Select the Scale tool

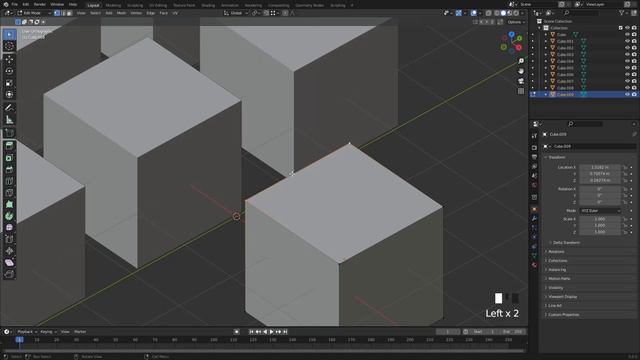pyautogui.click(x=9, y=83)
